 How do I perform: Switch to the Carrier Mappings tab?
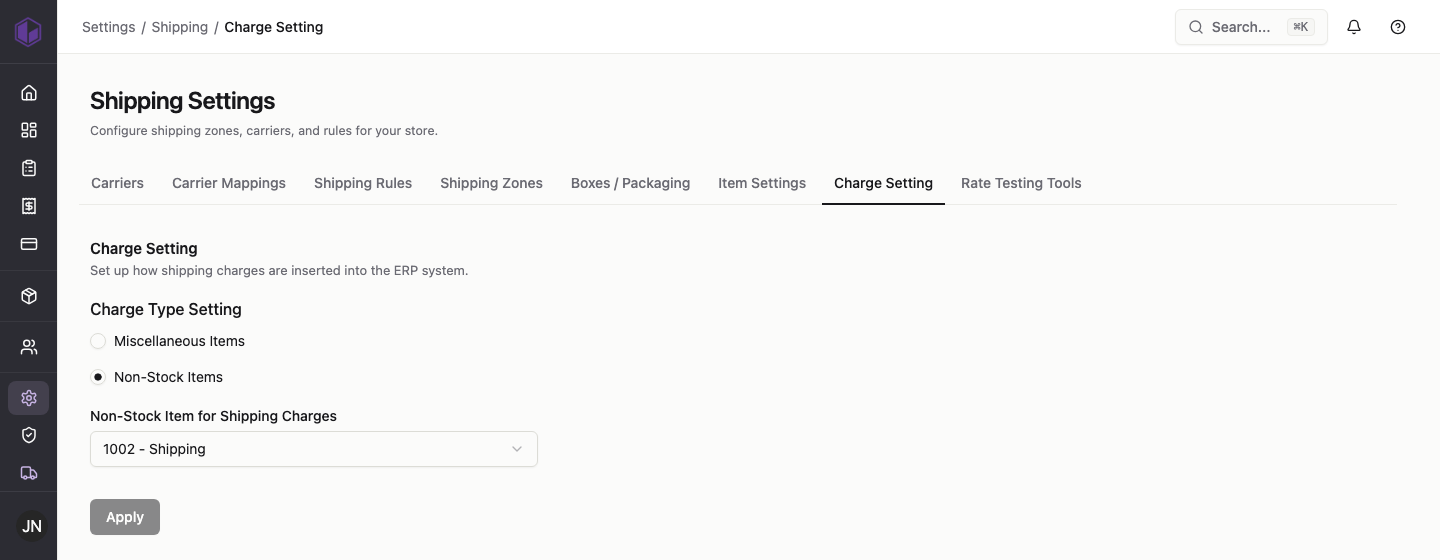[229, 183]
